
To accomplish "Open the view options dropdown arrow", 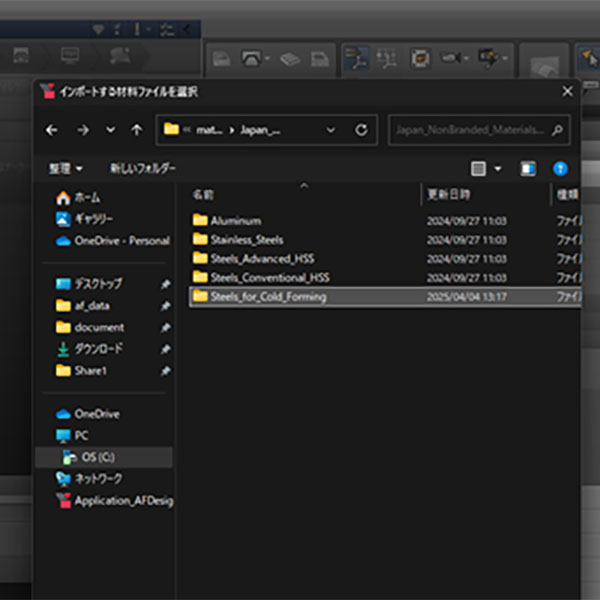I will 498,168.
